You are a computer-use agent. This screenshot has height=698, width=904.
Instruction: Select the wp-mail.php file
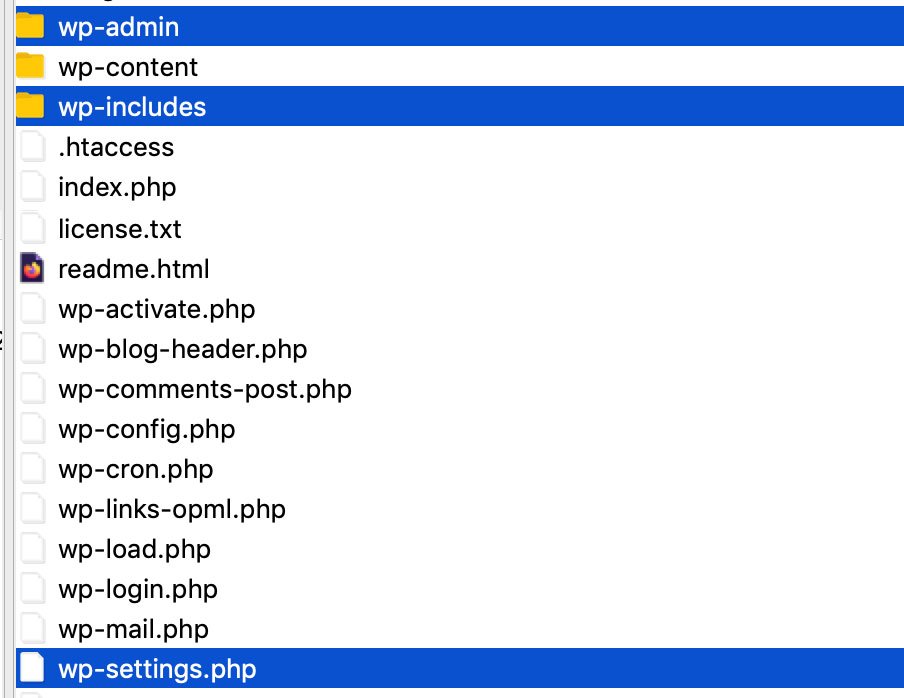coord(133,629)
